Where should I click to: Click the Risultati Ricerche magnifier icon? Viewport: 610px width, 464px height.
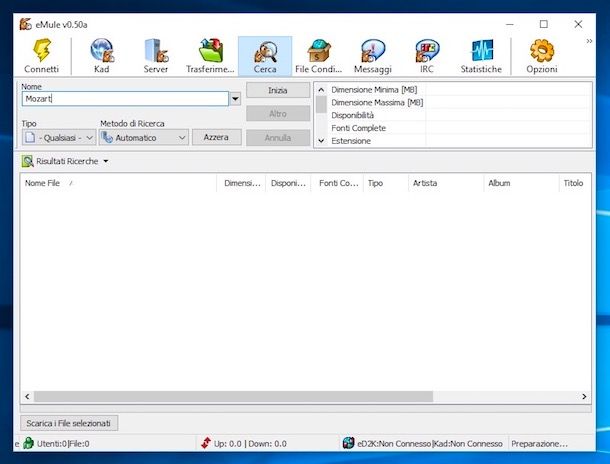point(28,161)
